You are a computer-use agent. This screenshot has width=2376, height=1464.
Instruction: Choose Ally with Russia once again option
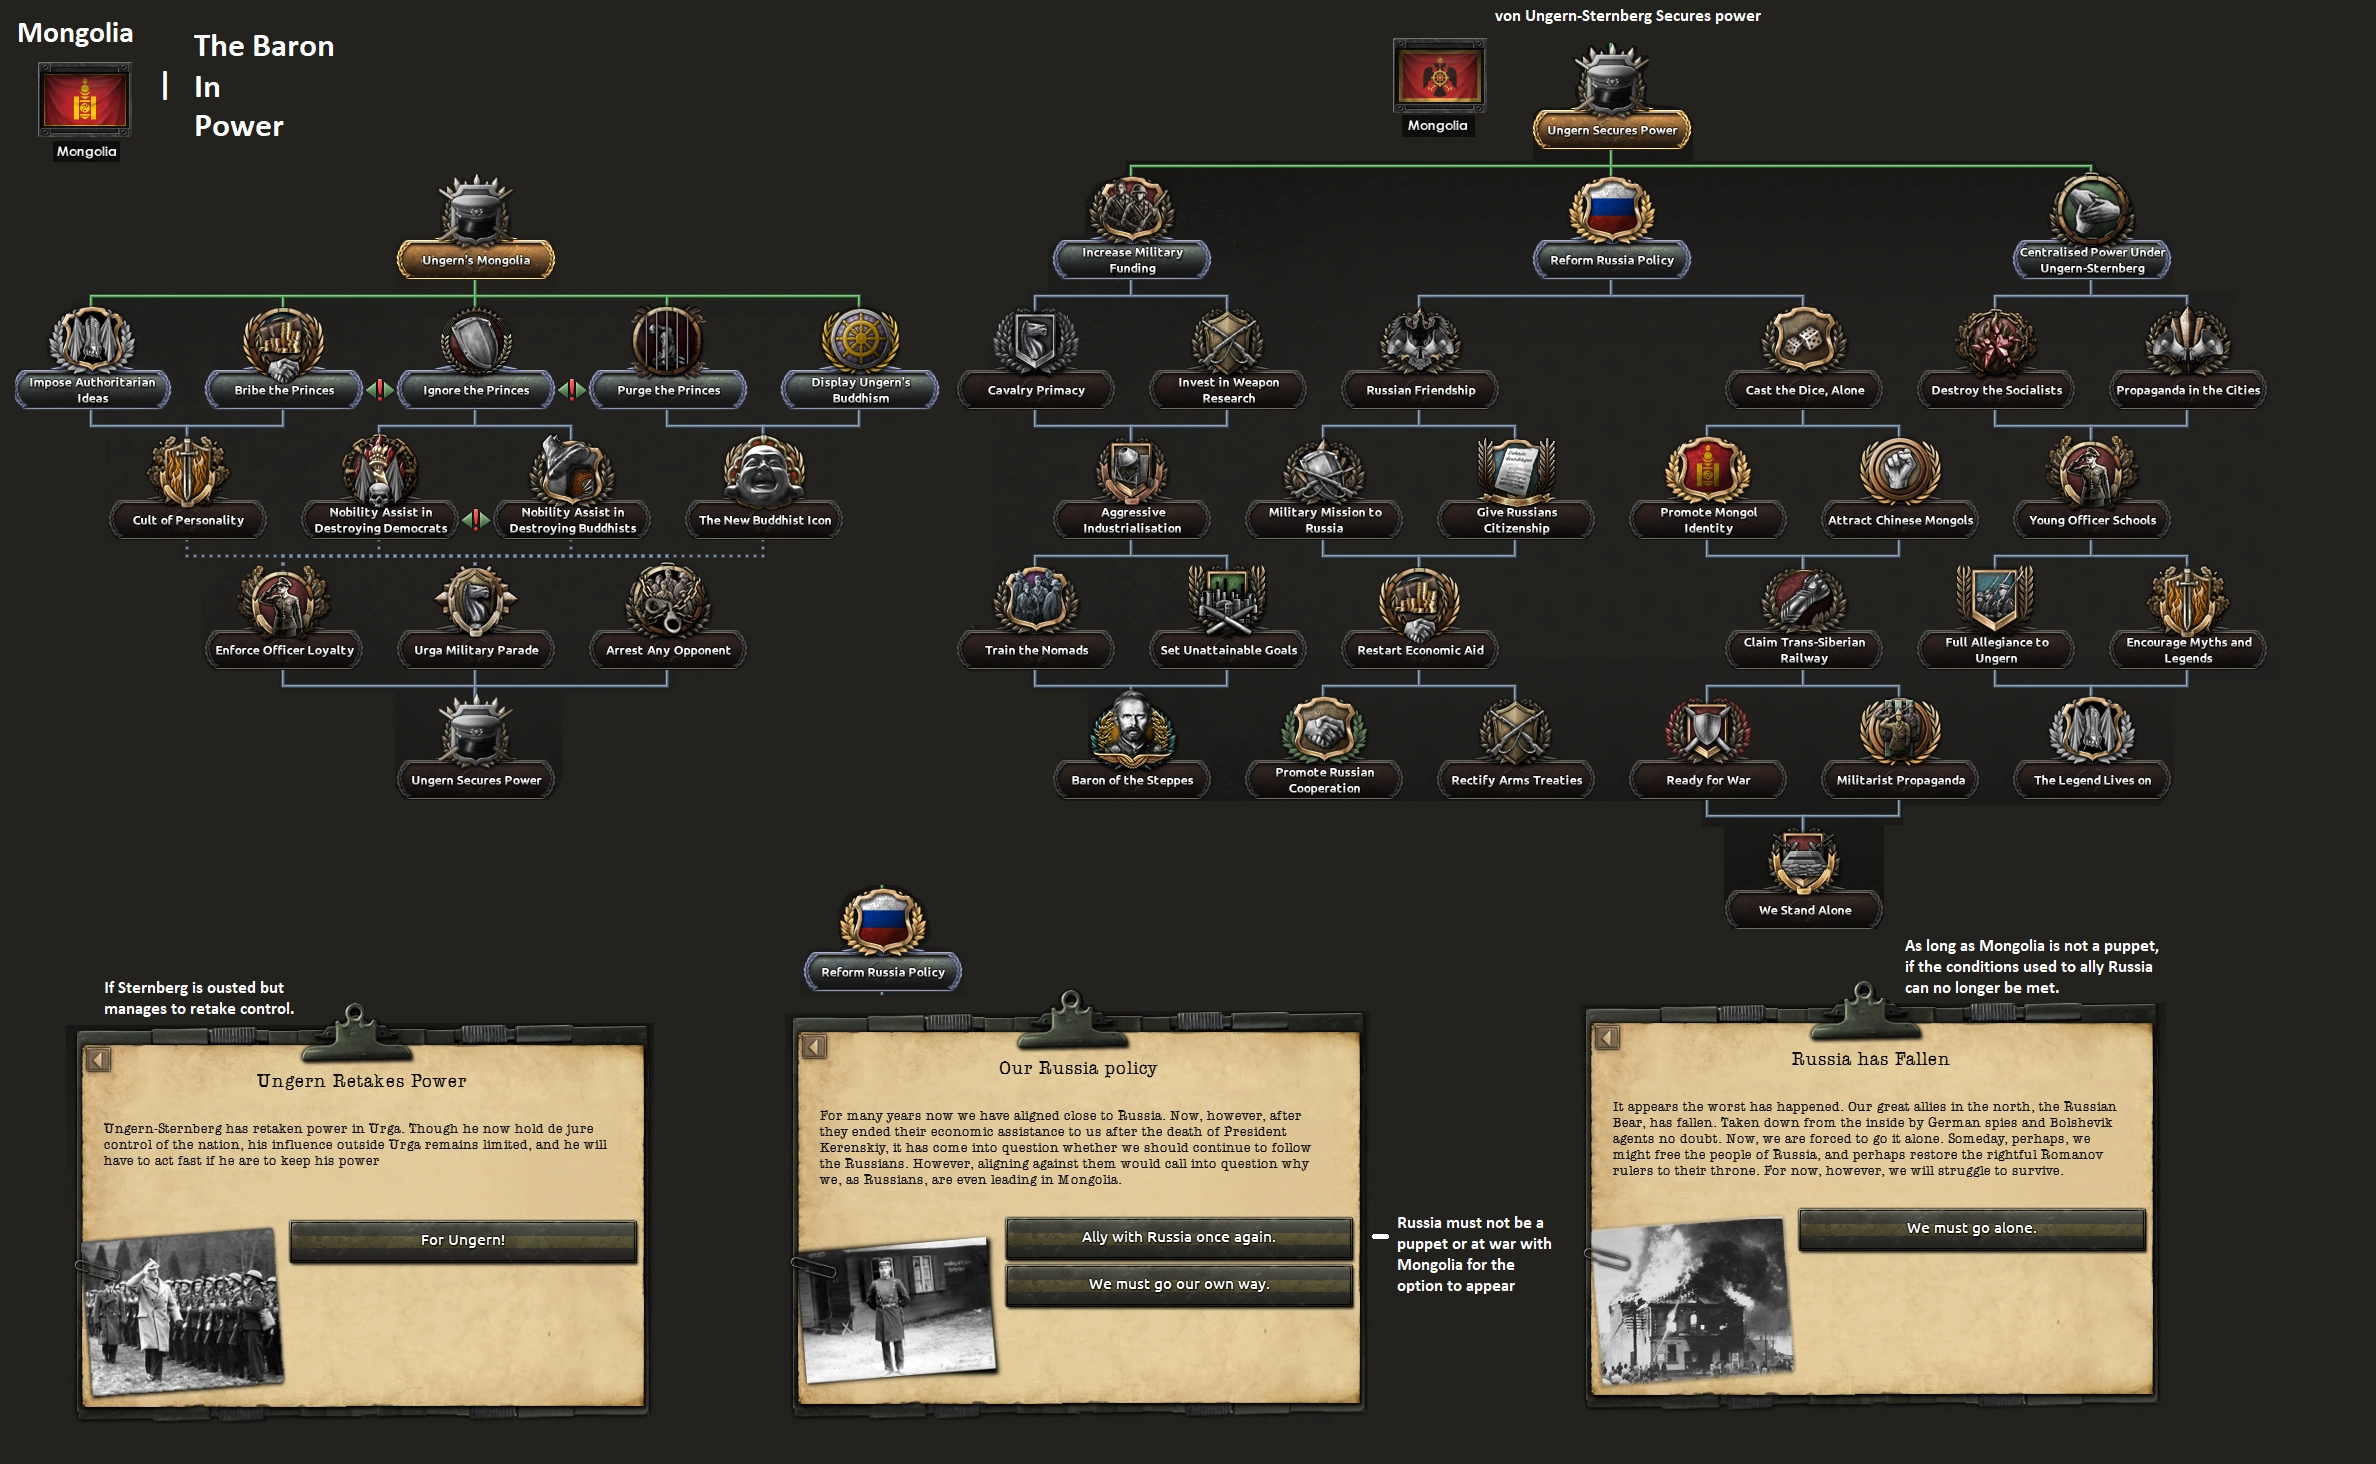point(1178,1237)
